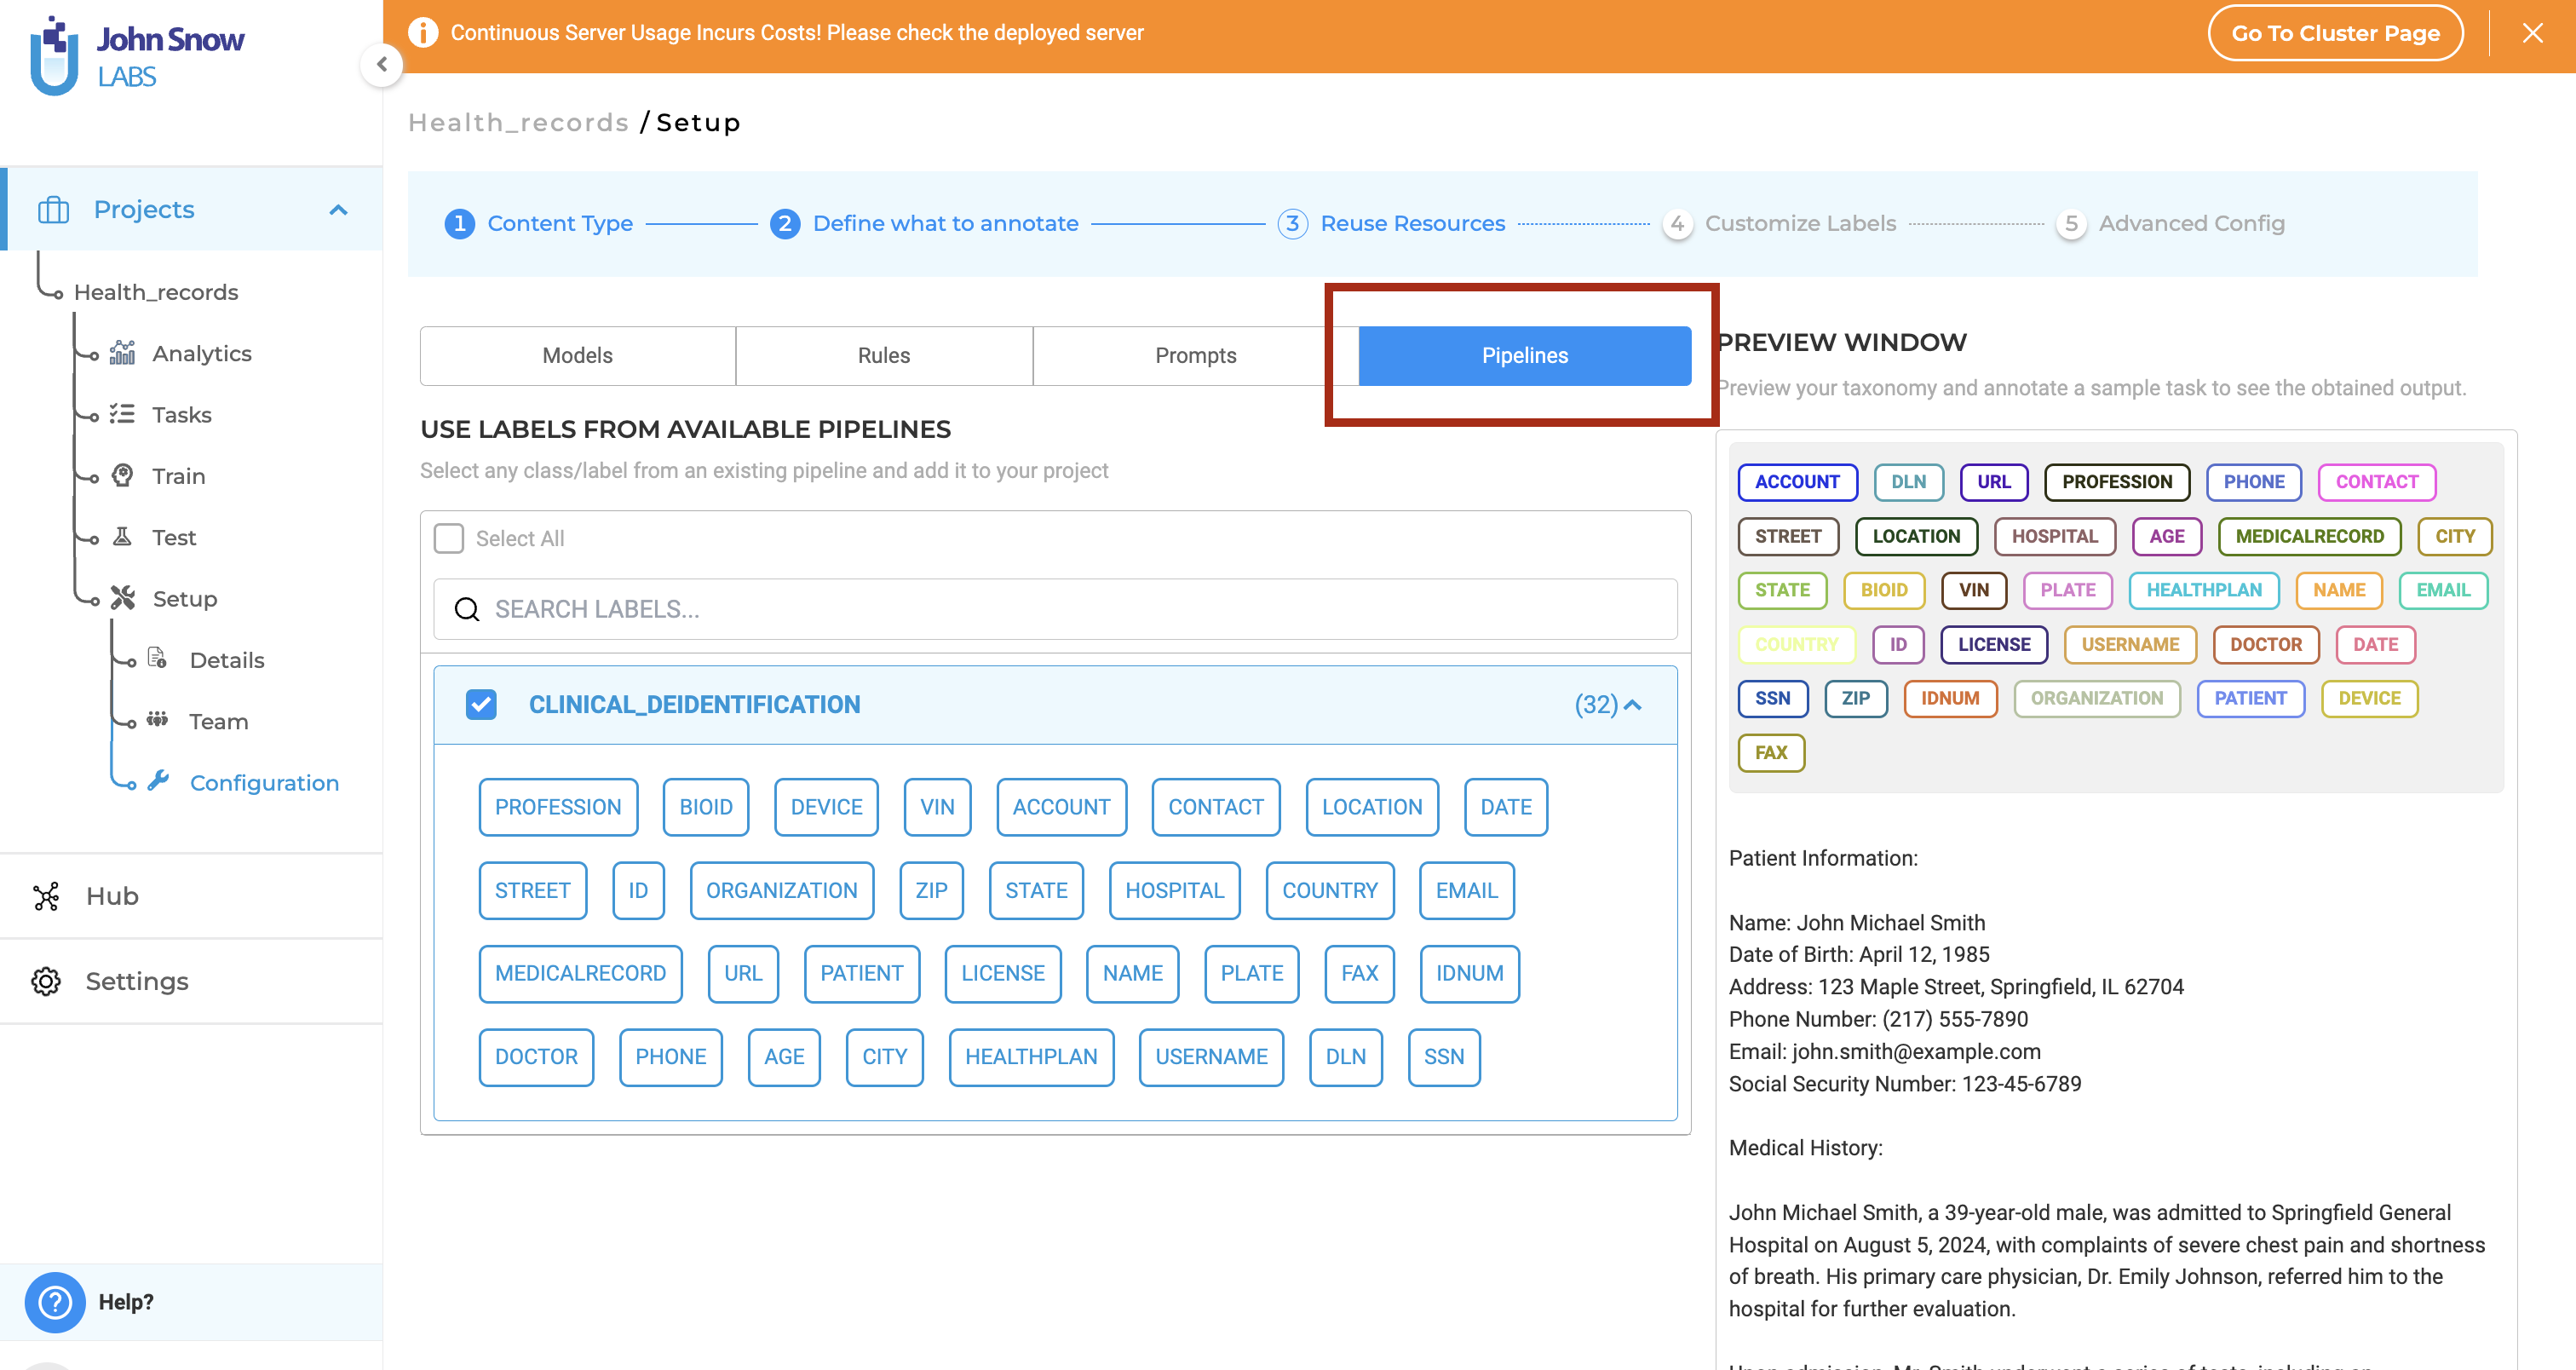The width and height of the screenshot is (2576, 1370).
Task: Toggle the VIN label chip in pipeline list
Action: pyautogui.click(x=937, y=807)
